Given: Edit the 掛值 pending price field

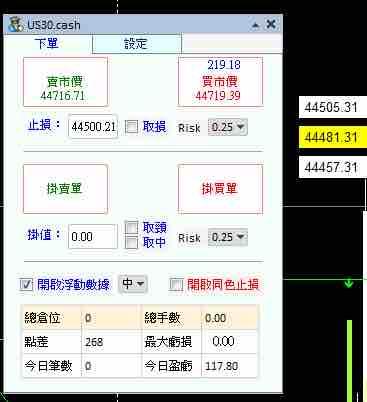Looking at the screenshot, I should click(x=93, y=236).
